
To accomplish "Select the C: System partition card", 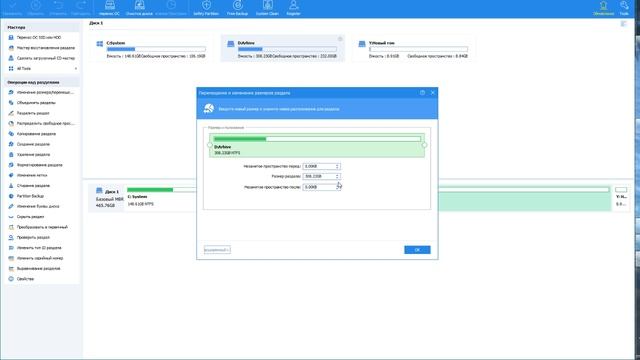I will [151, 49].
